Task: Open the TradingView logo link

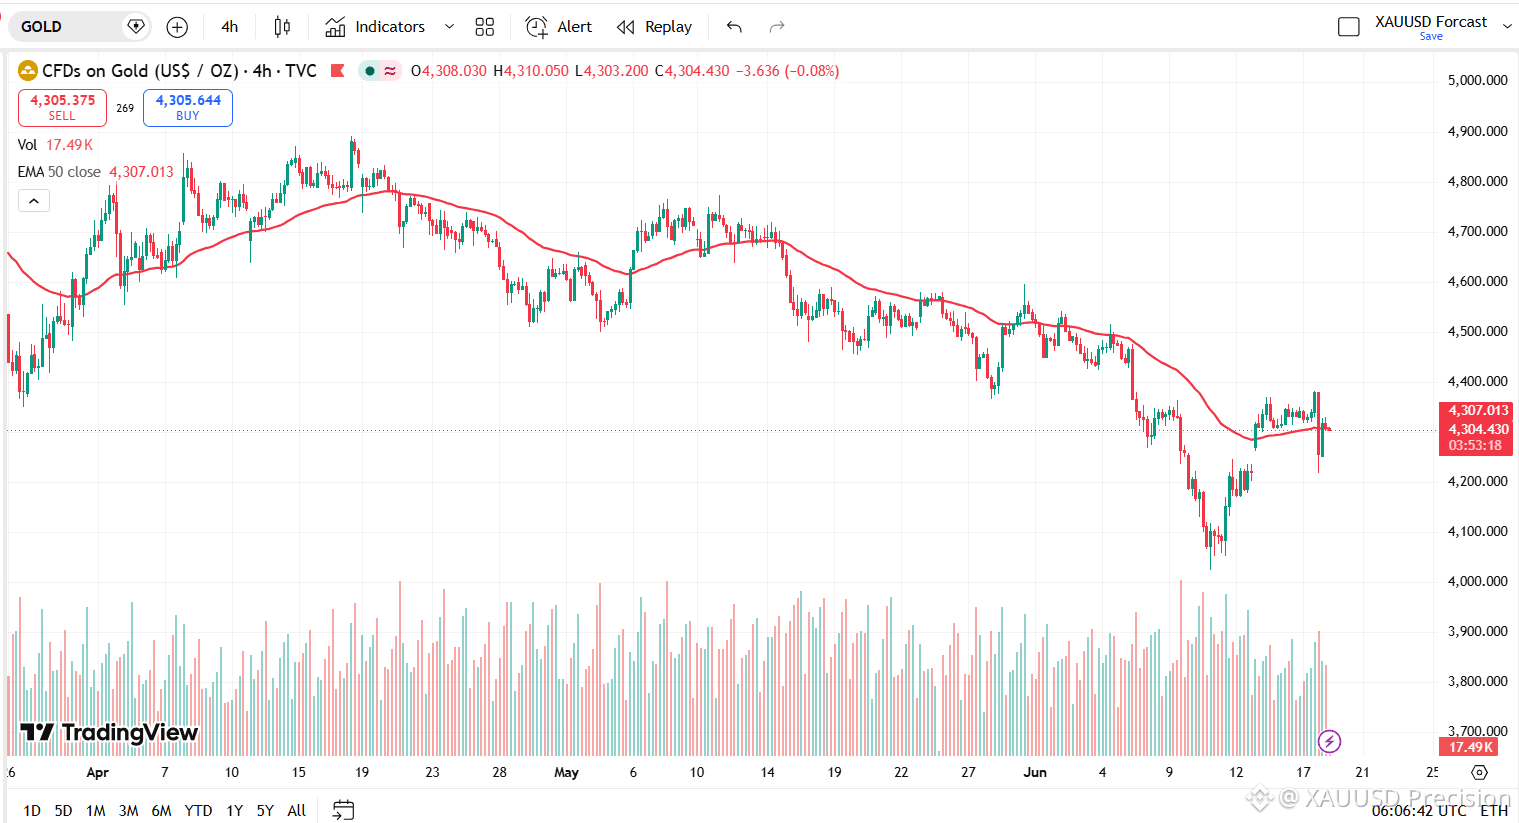Action: click(x=109, y=733)
